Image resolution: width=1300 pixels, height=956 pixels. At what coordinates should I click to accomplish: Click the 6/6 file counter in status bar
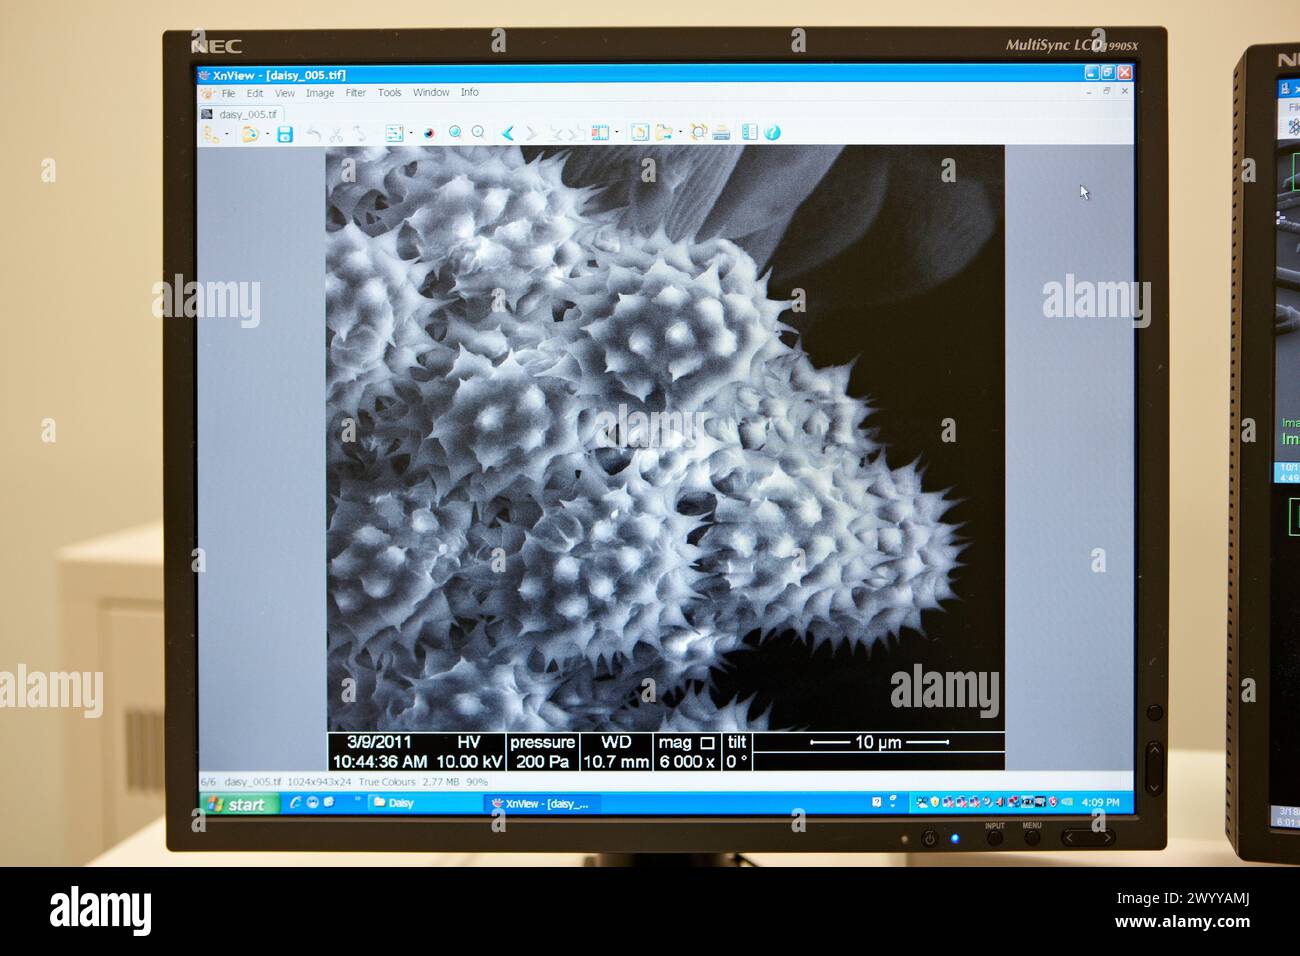coord(208,782)
